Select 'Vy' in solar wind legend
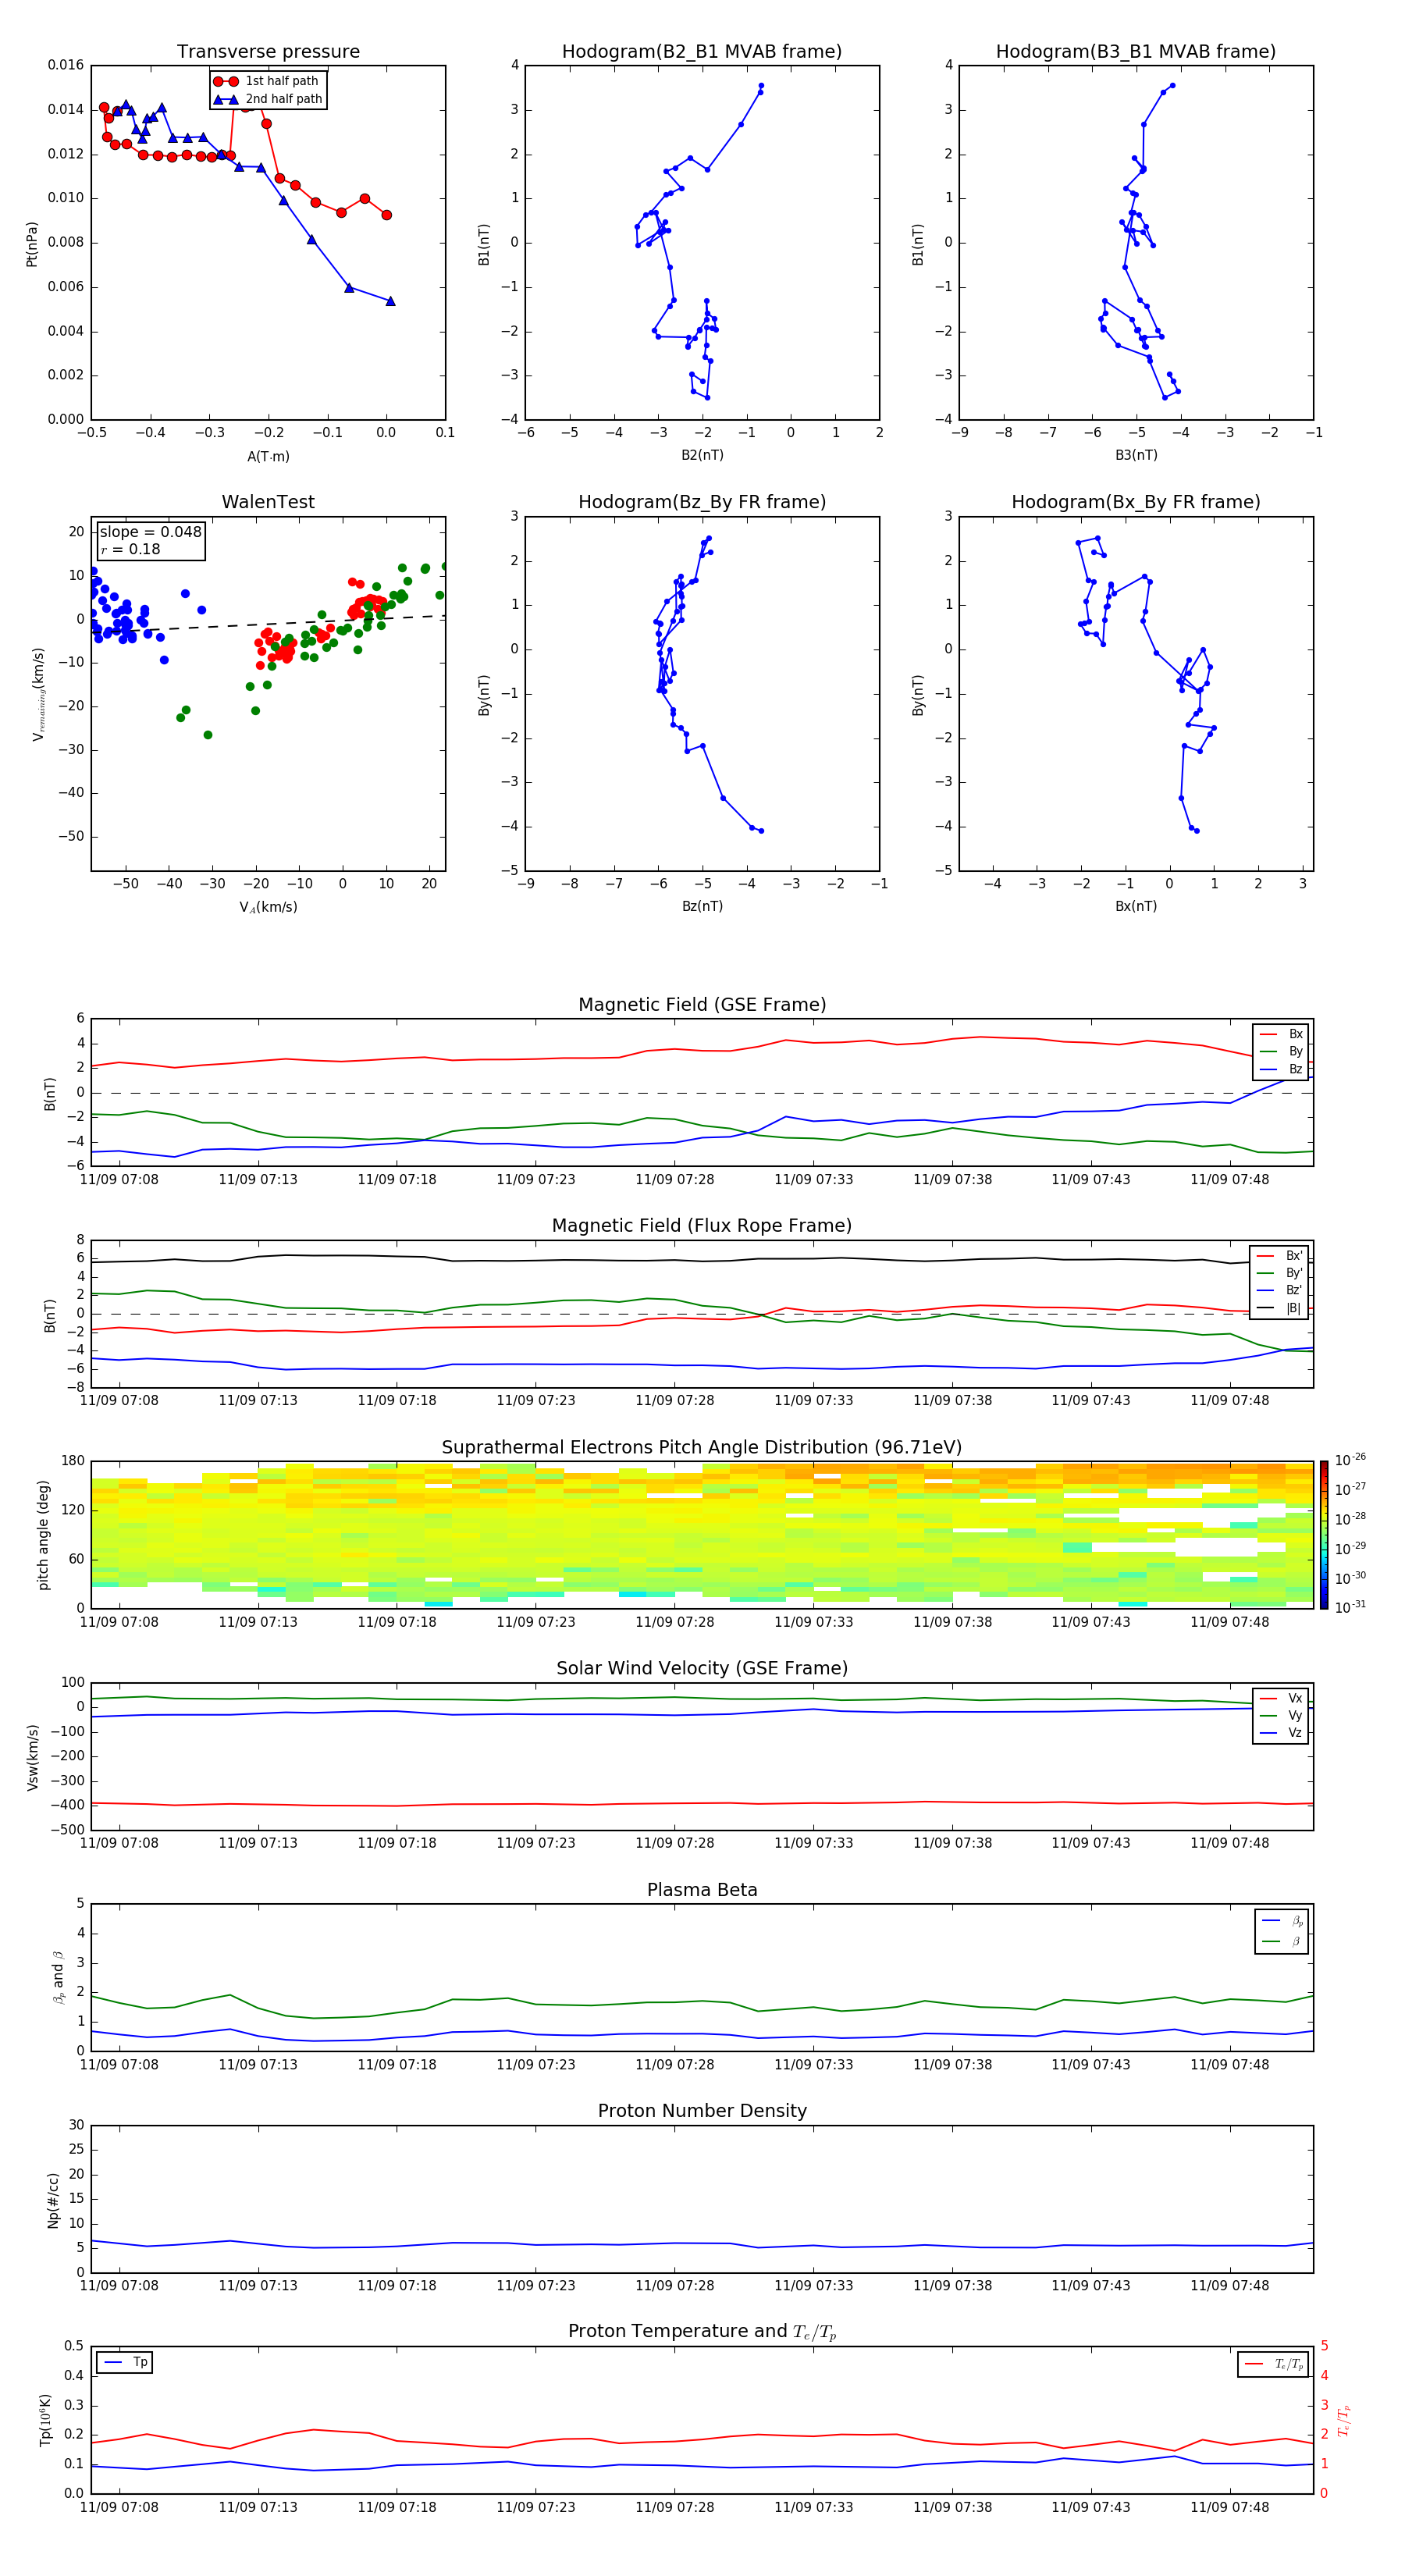Screen dimensions: 1405x2576 coord(1281,1715)
